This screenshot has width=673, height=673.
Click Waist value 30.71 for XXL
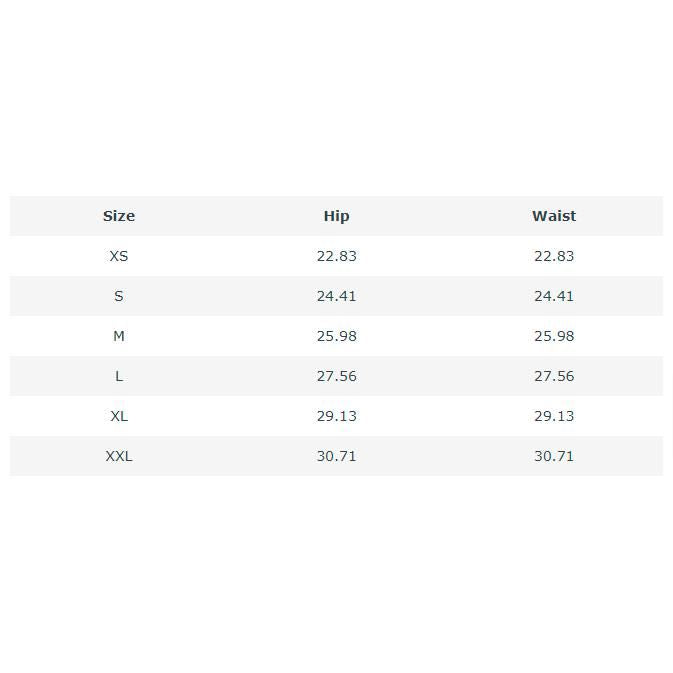tap(554, 456)
